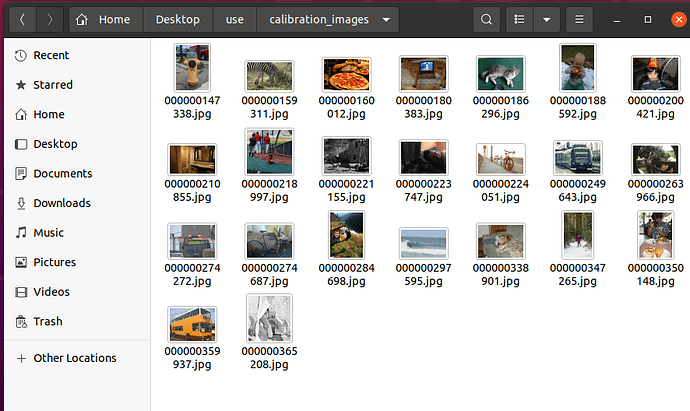Click Home in the path bar
The image size is (690, 411).
coord(105,20)
